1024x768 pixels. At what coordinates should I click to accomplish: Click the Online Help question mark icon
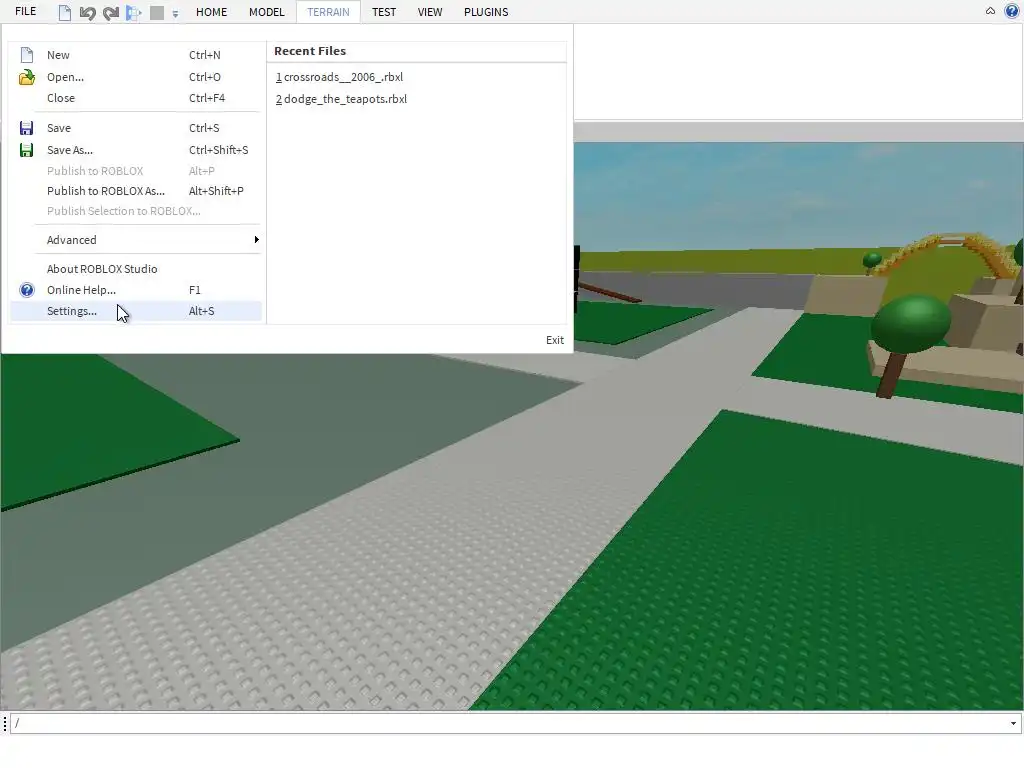[x=27, y=290]
